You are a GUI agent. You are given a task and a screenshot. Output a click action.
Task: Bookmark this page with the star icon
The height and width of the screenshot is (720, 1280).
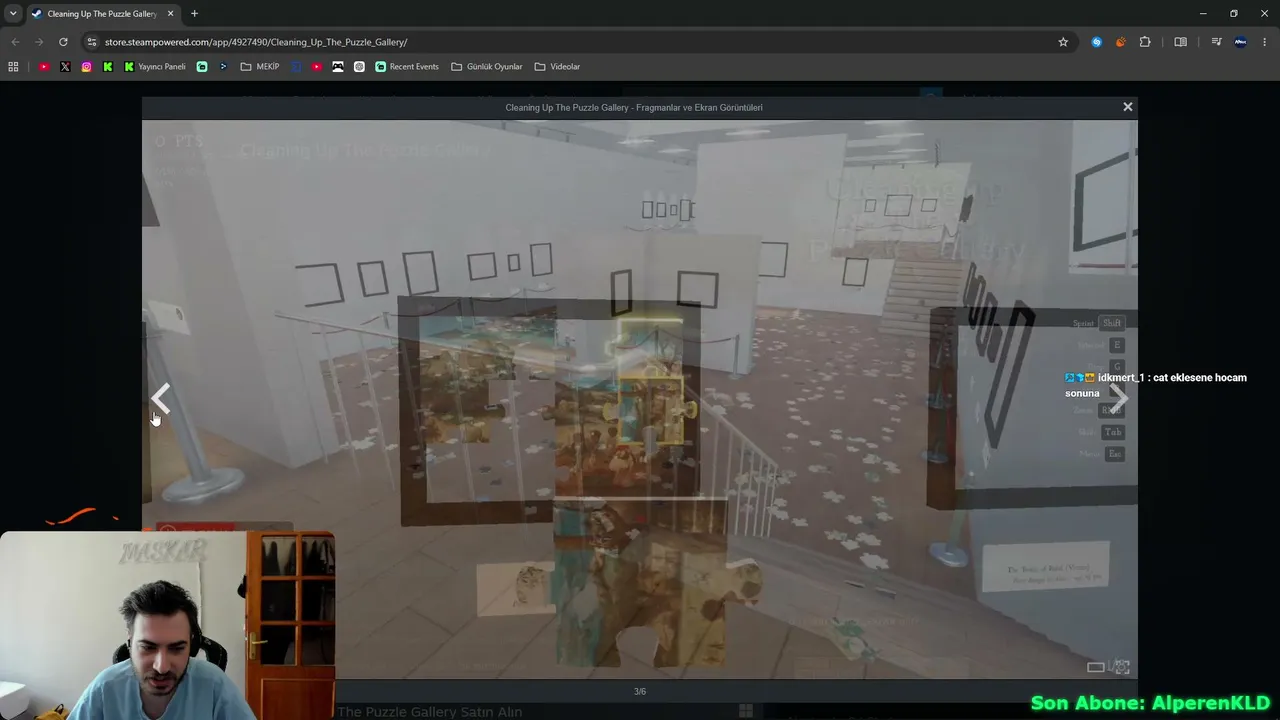click(1063, 42)
